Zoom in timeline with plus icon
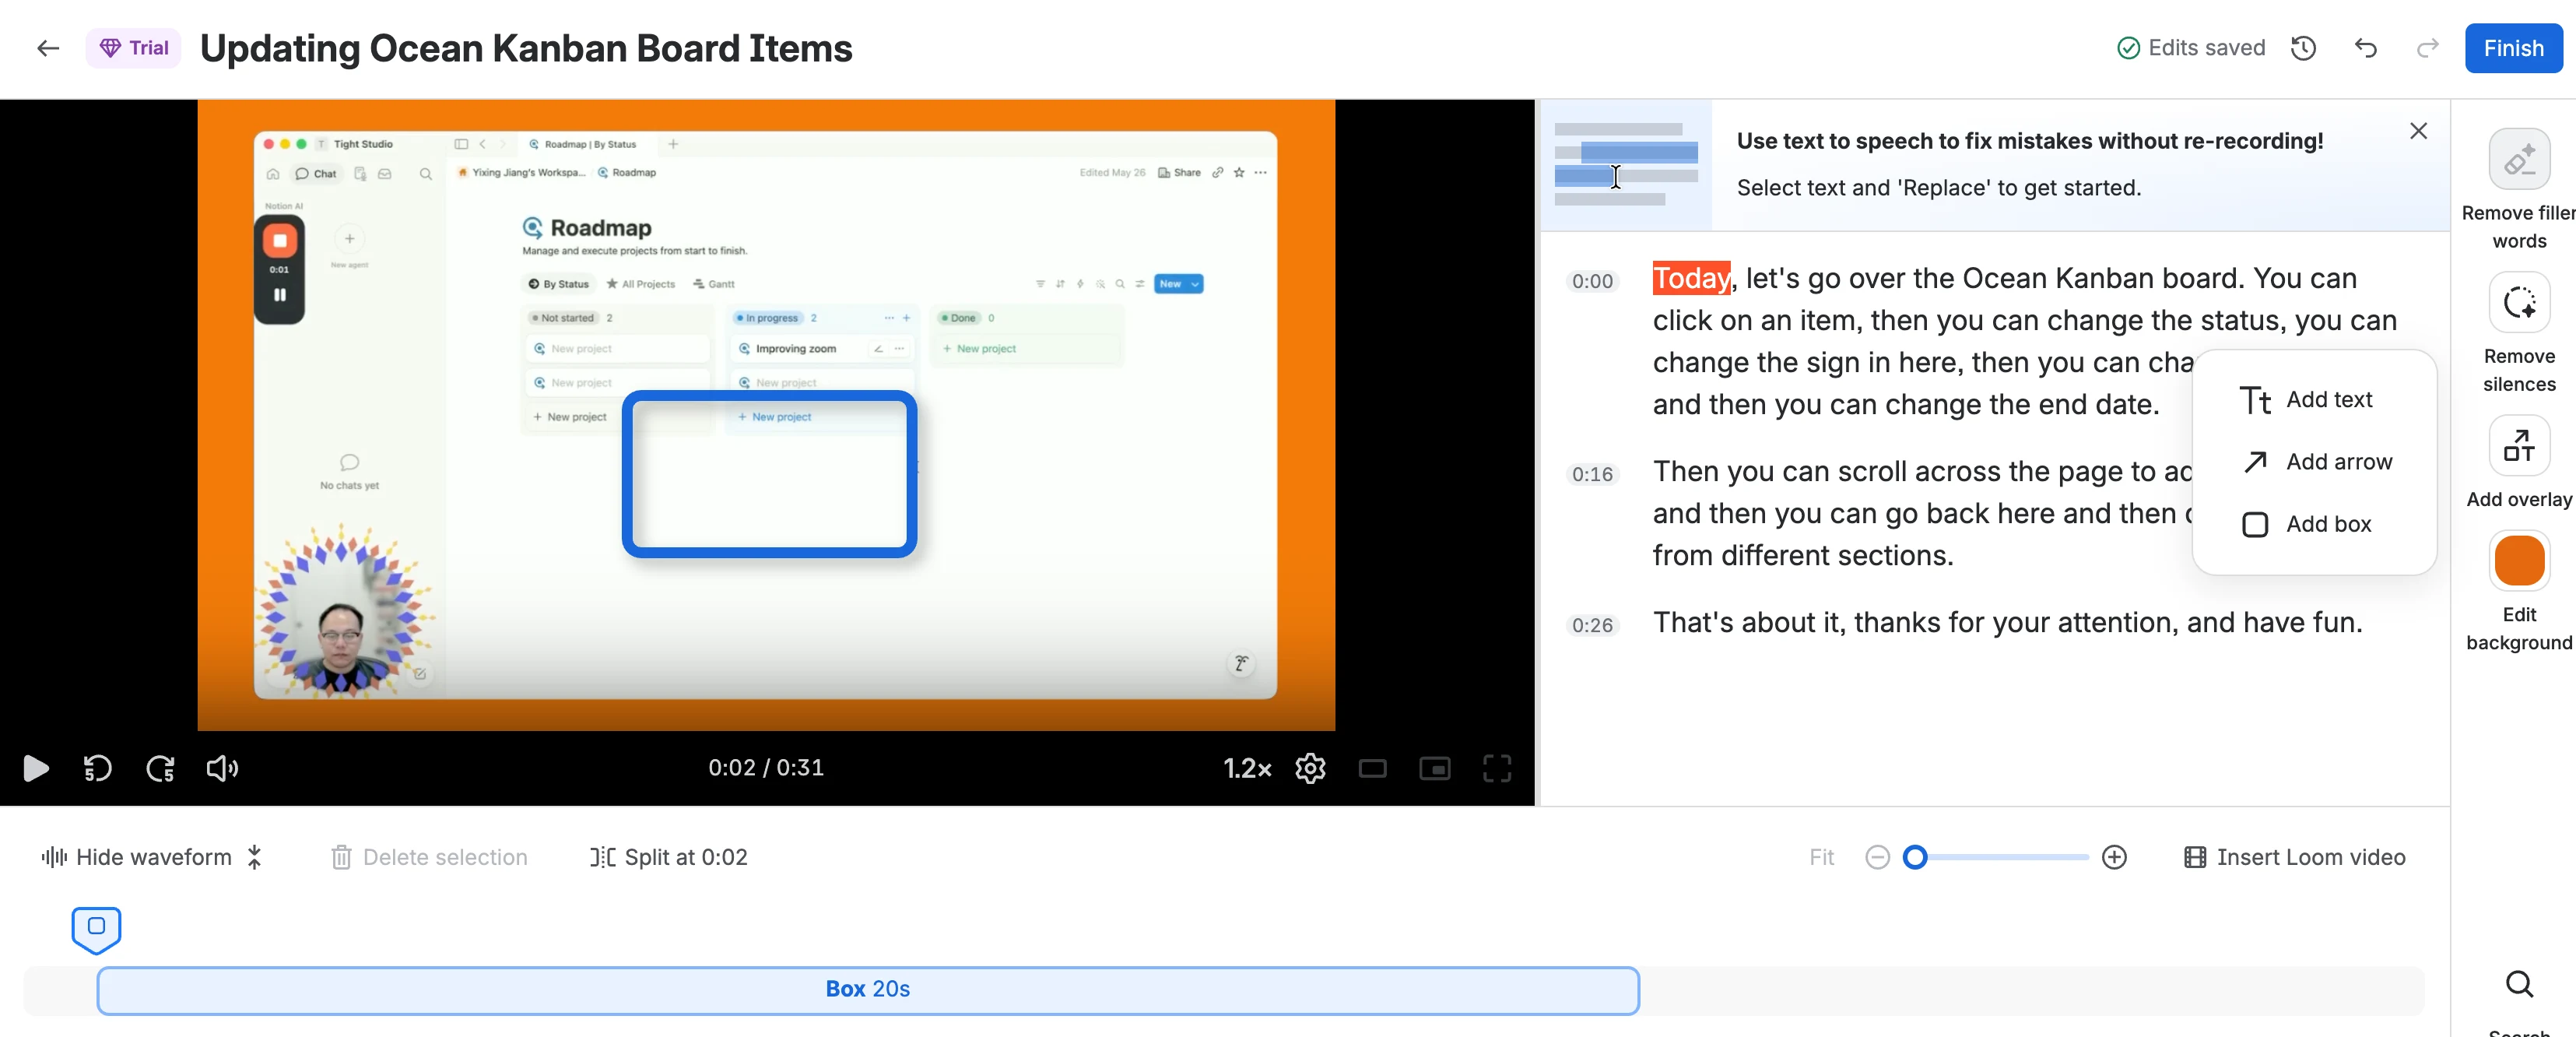Viewport: 2576px width, 1037px height. click(x=2114, y=857)
